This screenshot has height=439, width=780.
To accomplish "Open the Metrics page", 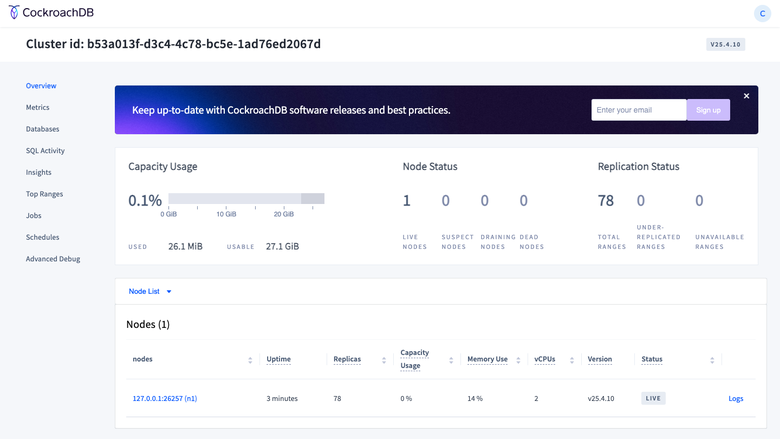I will click(37, 107).
